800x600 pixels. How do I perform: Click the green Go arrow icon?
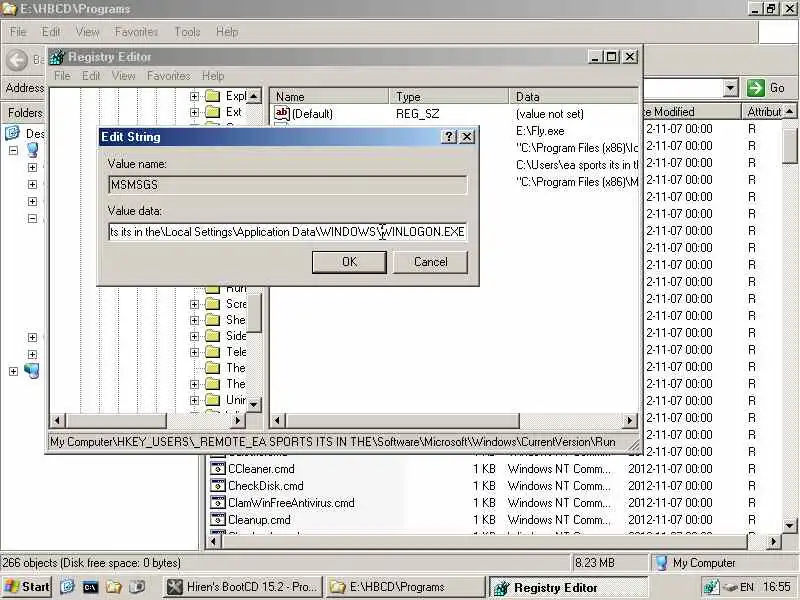[756, 88]
